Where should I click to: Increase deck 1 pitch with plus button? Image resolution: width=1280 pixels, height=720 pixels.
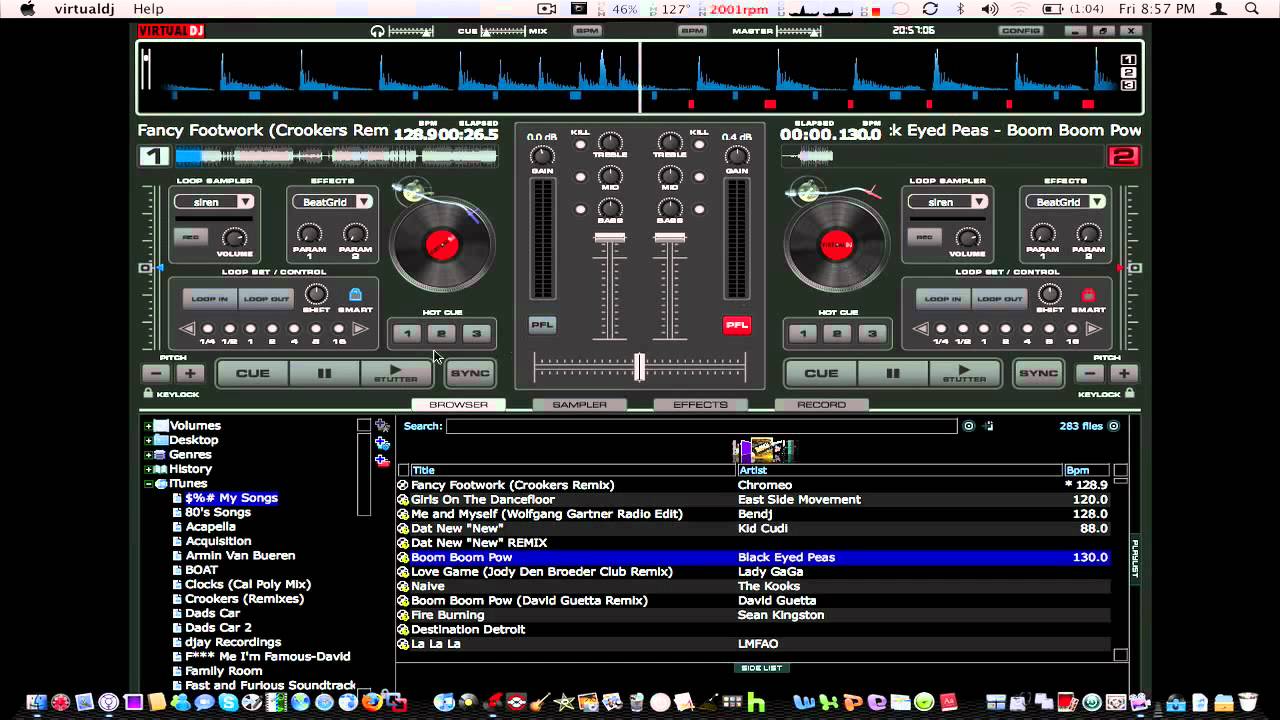tap(190, 374)
